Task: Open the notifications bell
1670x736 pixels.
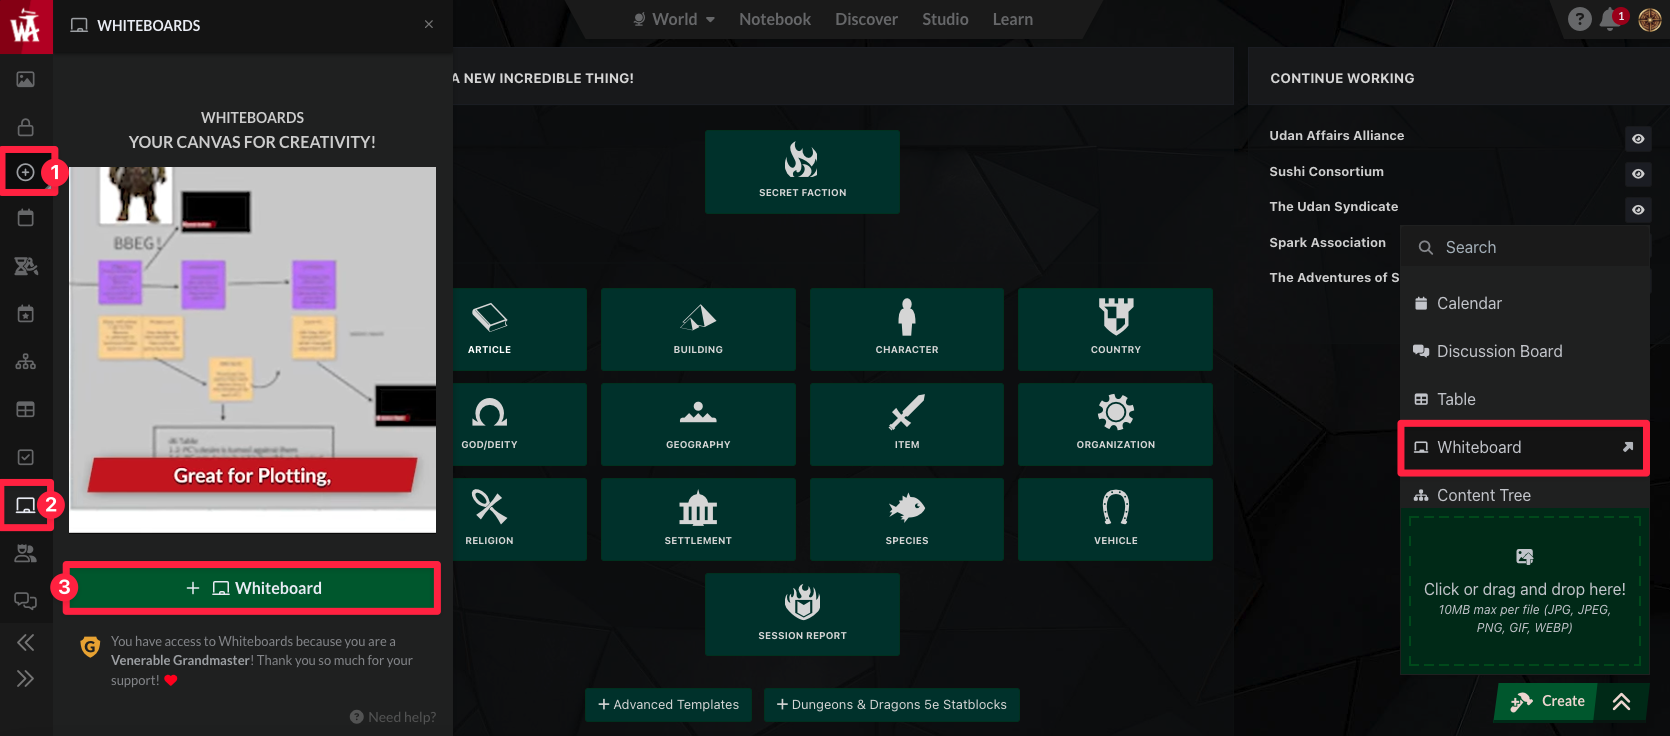Action: pyautogui.click(x=1609, y=19)
